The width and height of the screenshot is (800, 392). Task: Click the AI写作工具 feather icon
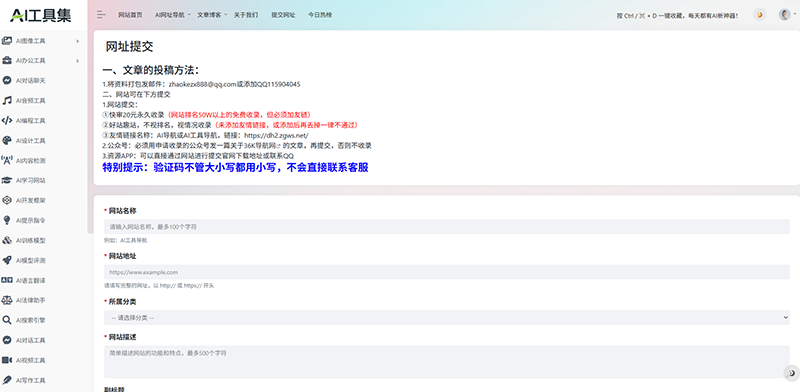(7, 380)
